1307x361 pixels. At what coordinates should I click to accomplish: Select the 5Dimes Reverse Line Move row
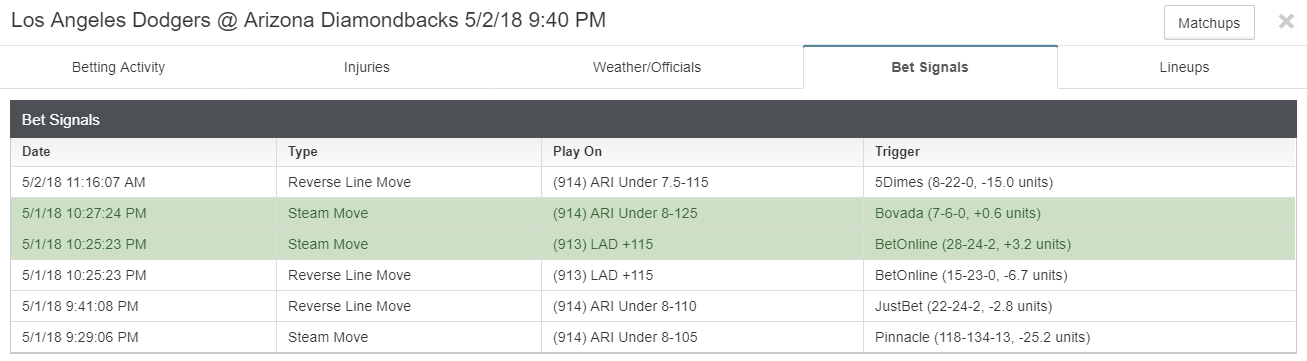click(x=653, y=182)
